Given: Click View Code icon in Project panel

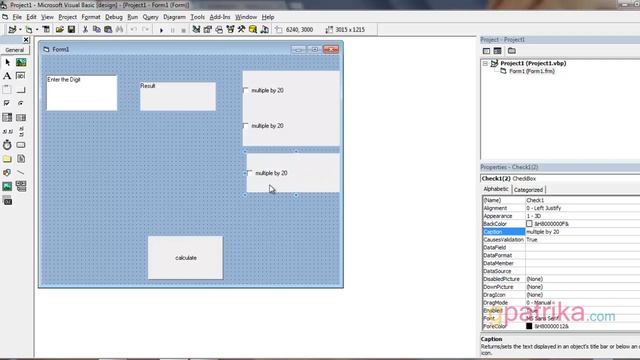Looking at the screenshot, I should (486, 51).
